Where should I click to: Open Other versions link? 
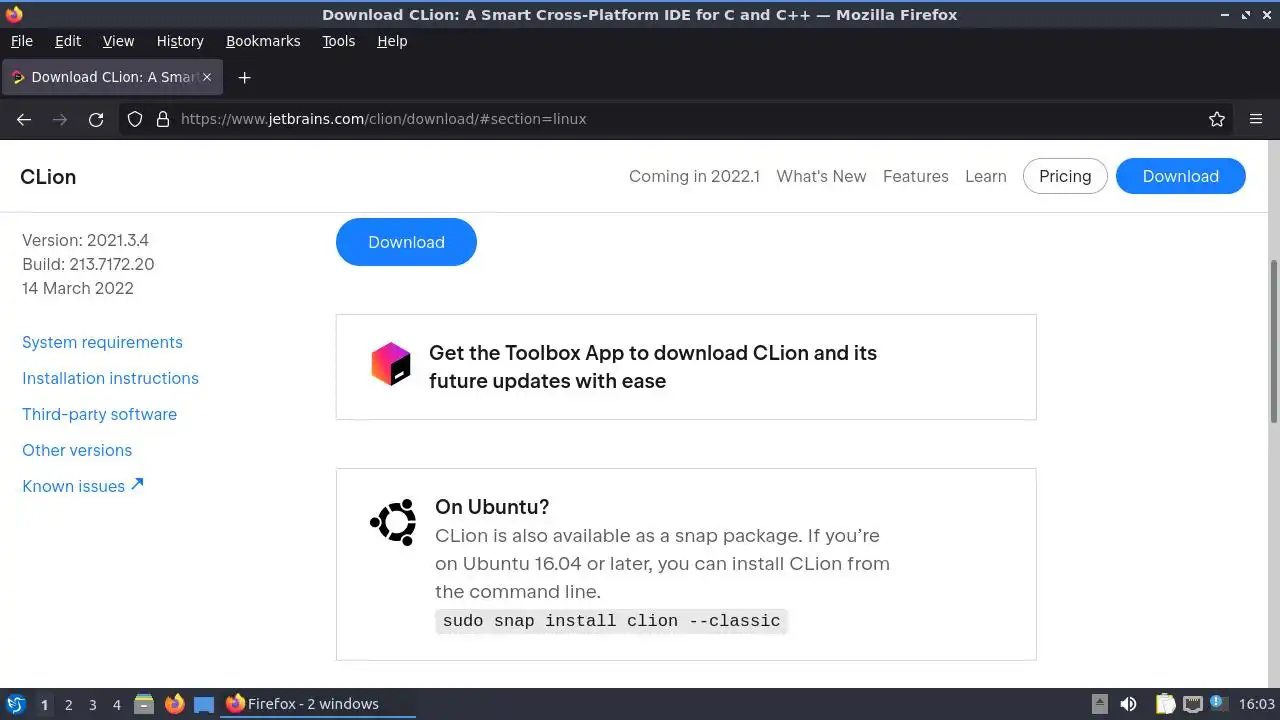click(x=77, y=450)
